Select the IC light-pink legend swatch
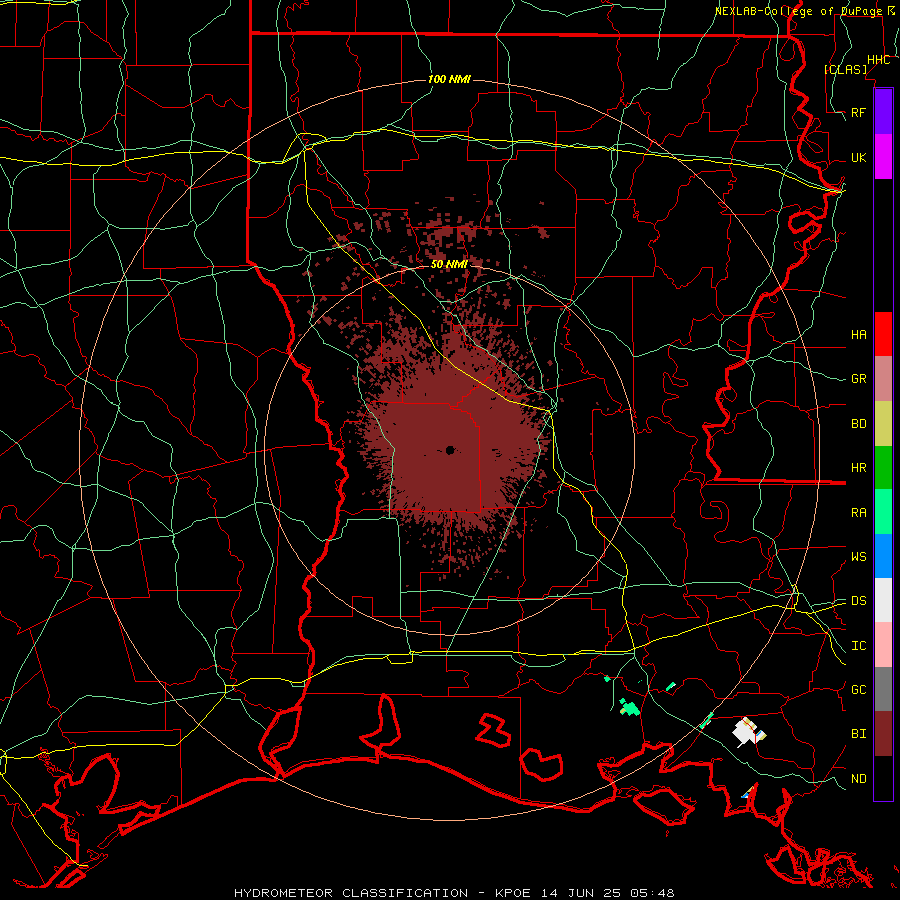Screen dimensions: 900x900 point(883,645)
